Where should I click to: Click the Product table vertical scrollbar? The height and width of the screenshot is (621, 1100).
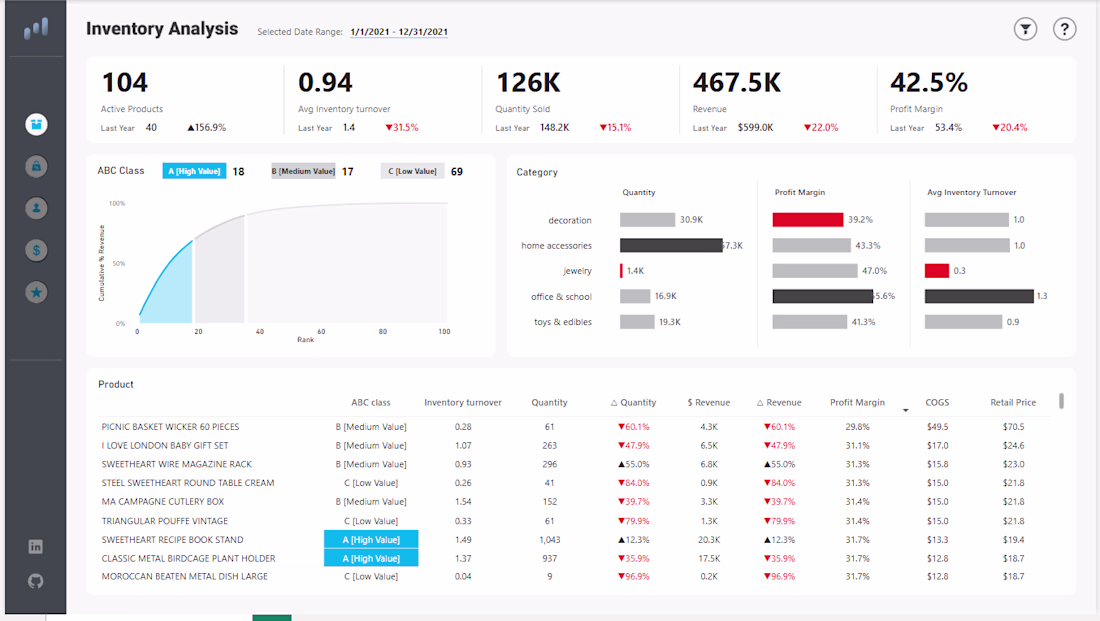click(1061, 401)
